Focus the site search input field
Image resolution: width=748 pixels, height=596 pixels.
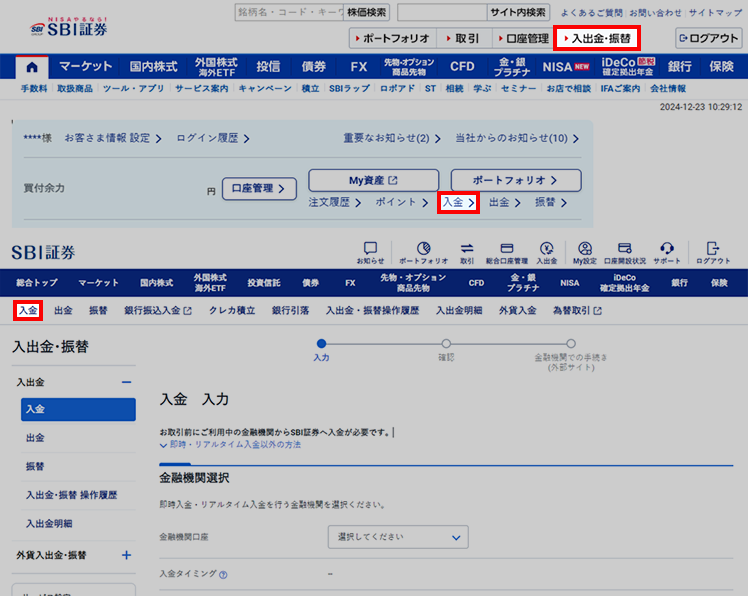442,12
